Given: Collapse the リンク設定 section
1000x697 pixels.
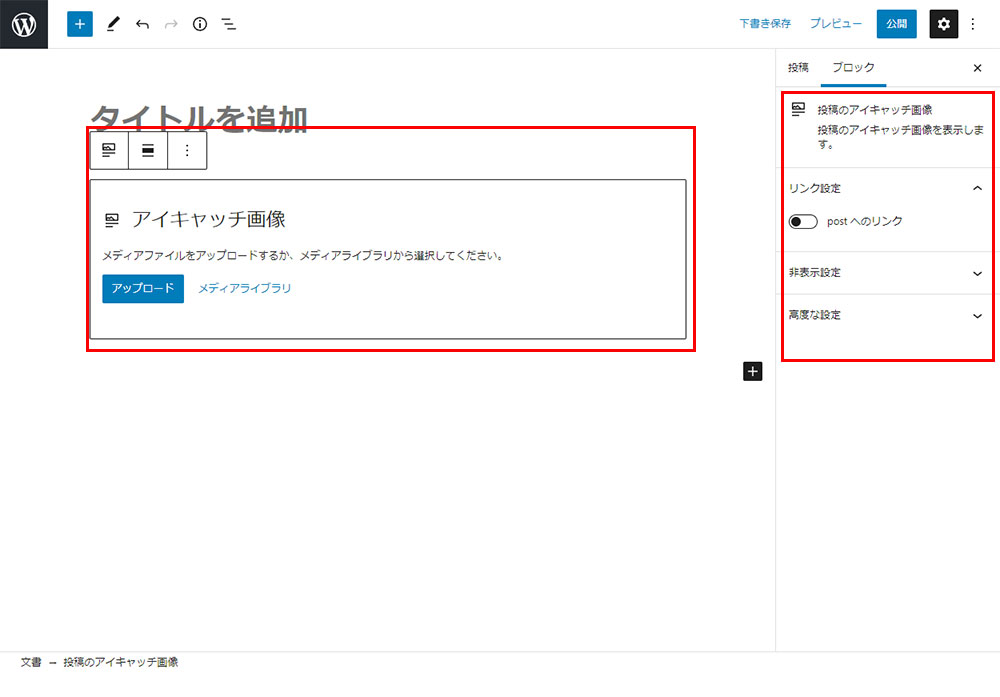Looking at the screenshot, I should click(888, 188).
